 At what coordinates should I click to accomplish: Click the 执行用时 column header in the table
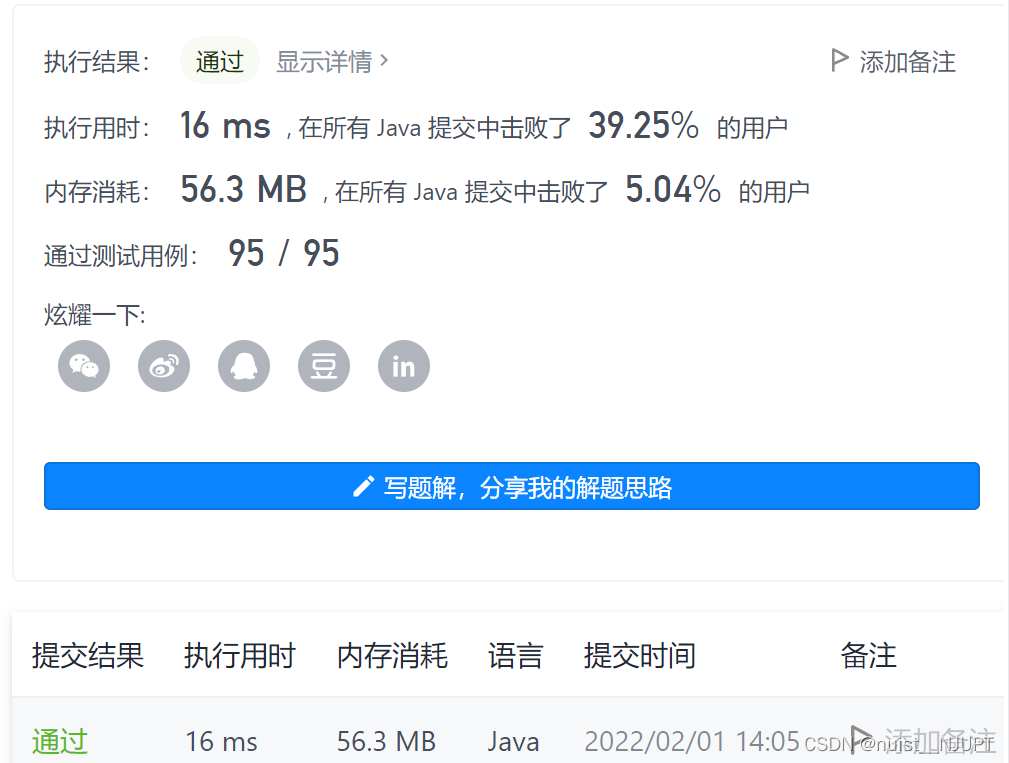(239, 656)
